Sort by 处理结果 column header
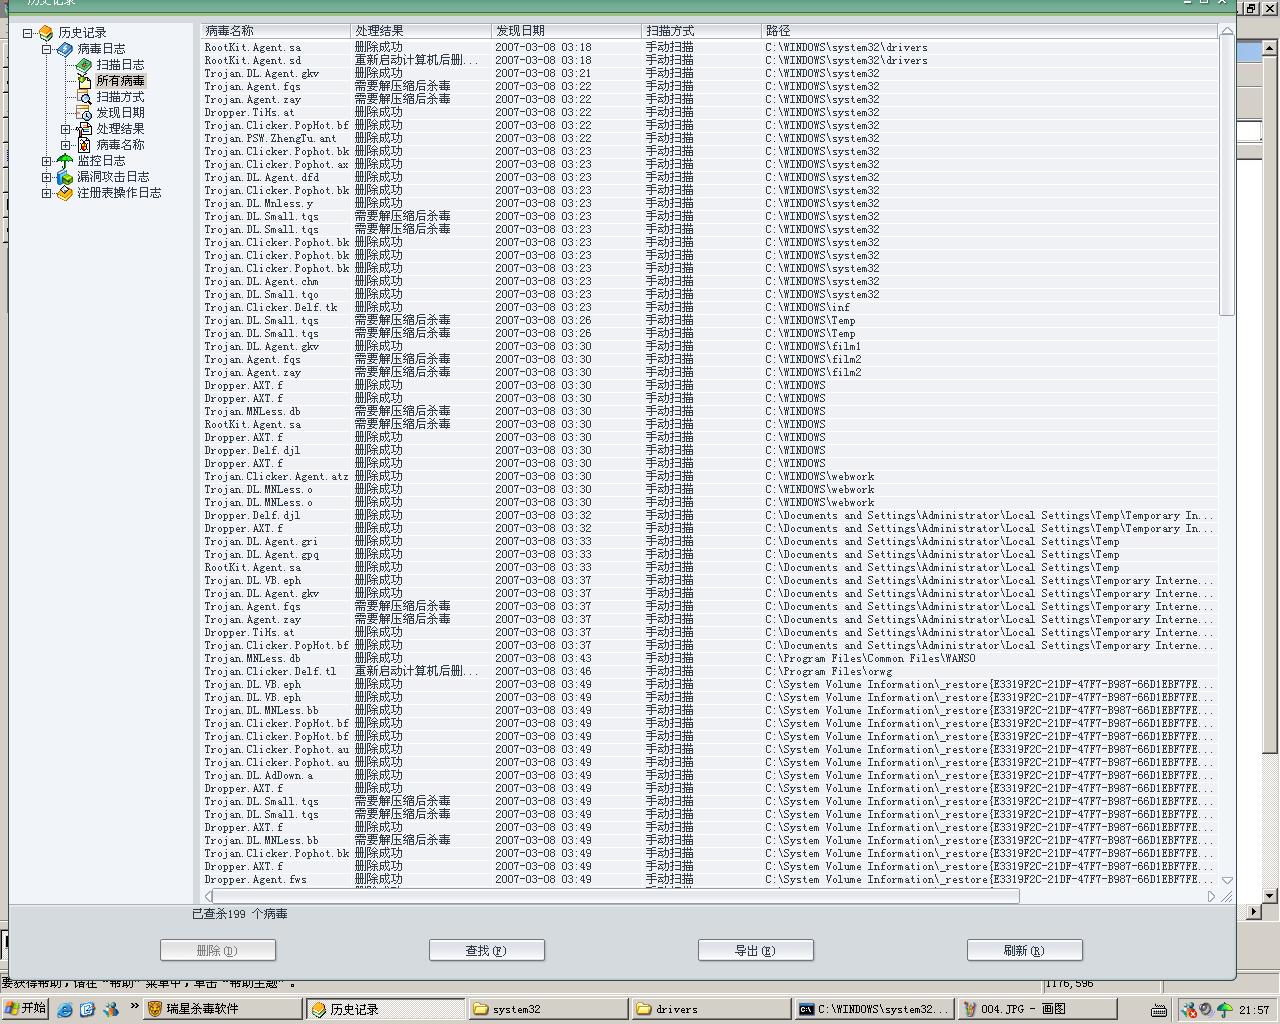Screen dimensions: 1280x1024 click(x=421, y=31)
